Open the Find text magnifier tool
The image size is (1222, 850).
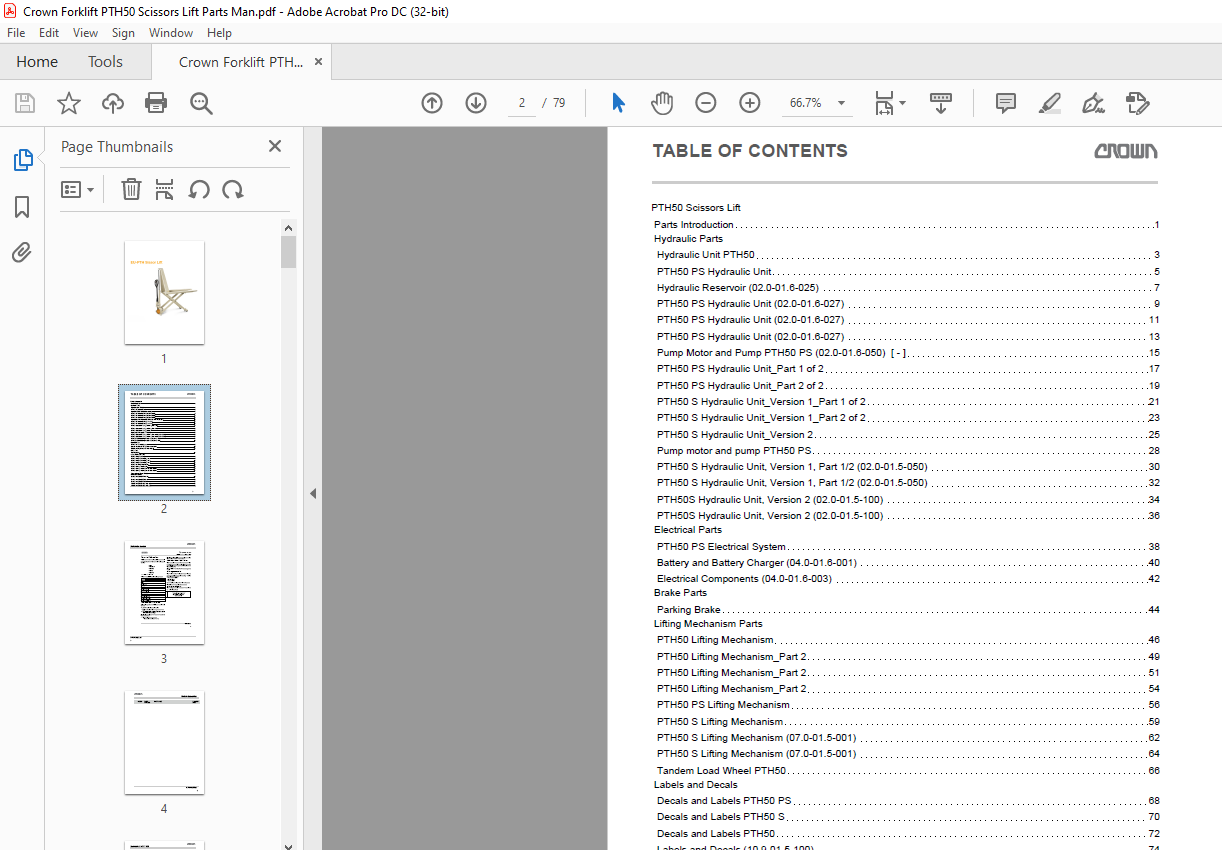point(201,103)
